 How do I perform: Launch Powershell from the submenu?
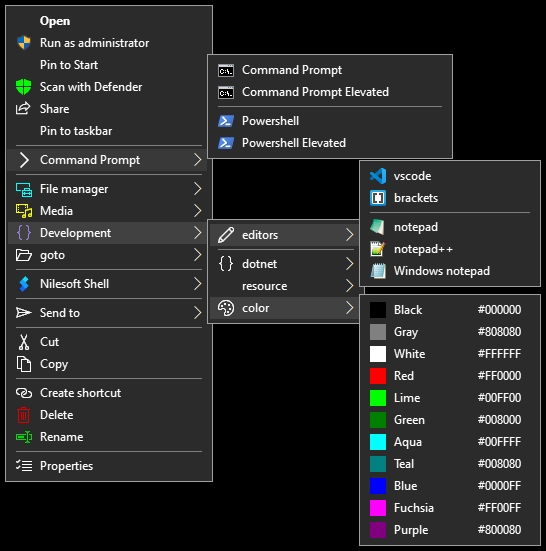[x=330, y=121]
